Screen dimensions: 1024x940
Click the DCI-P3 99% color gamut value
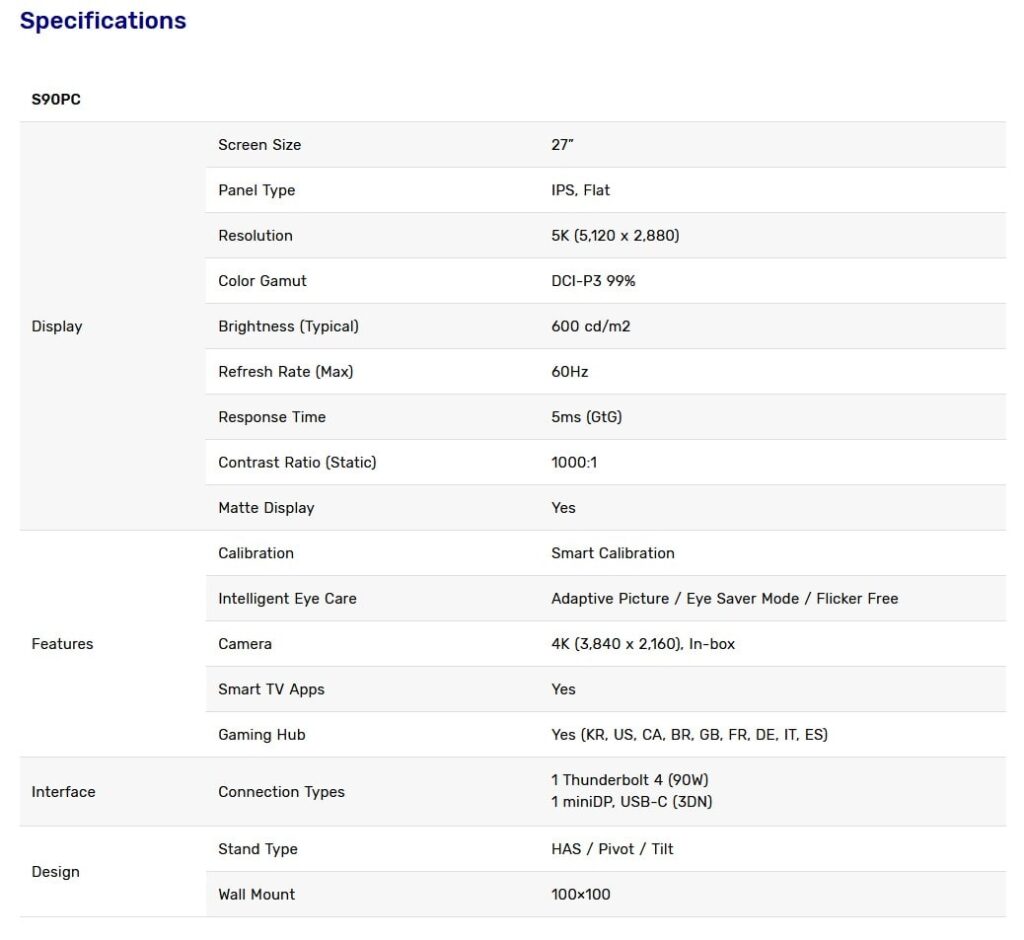click(593, 281)
